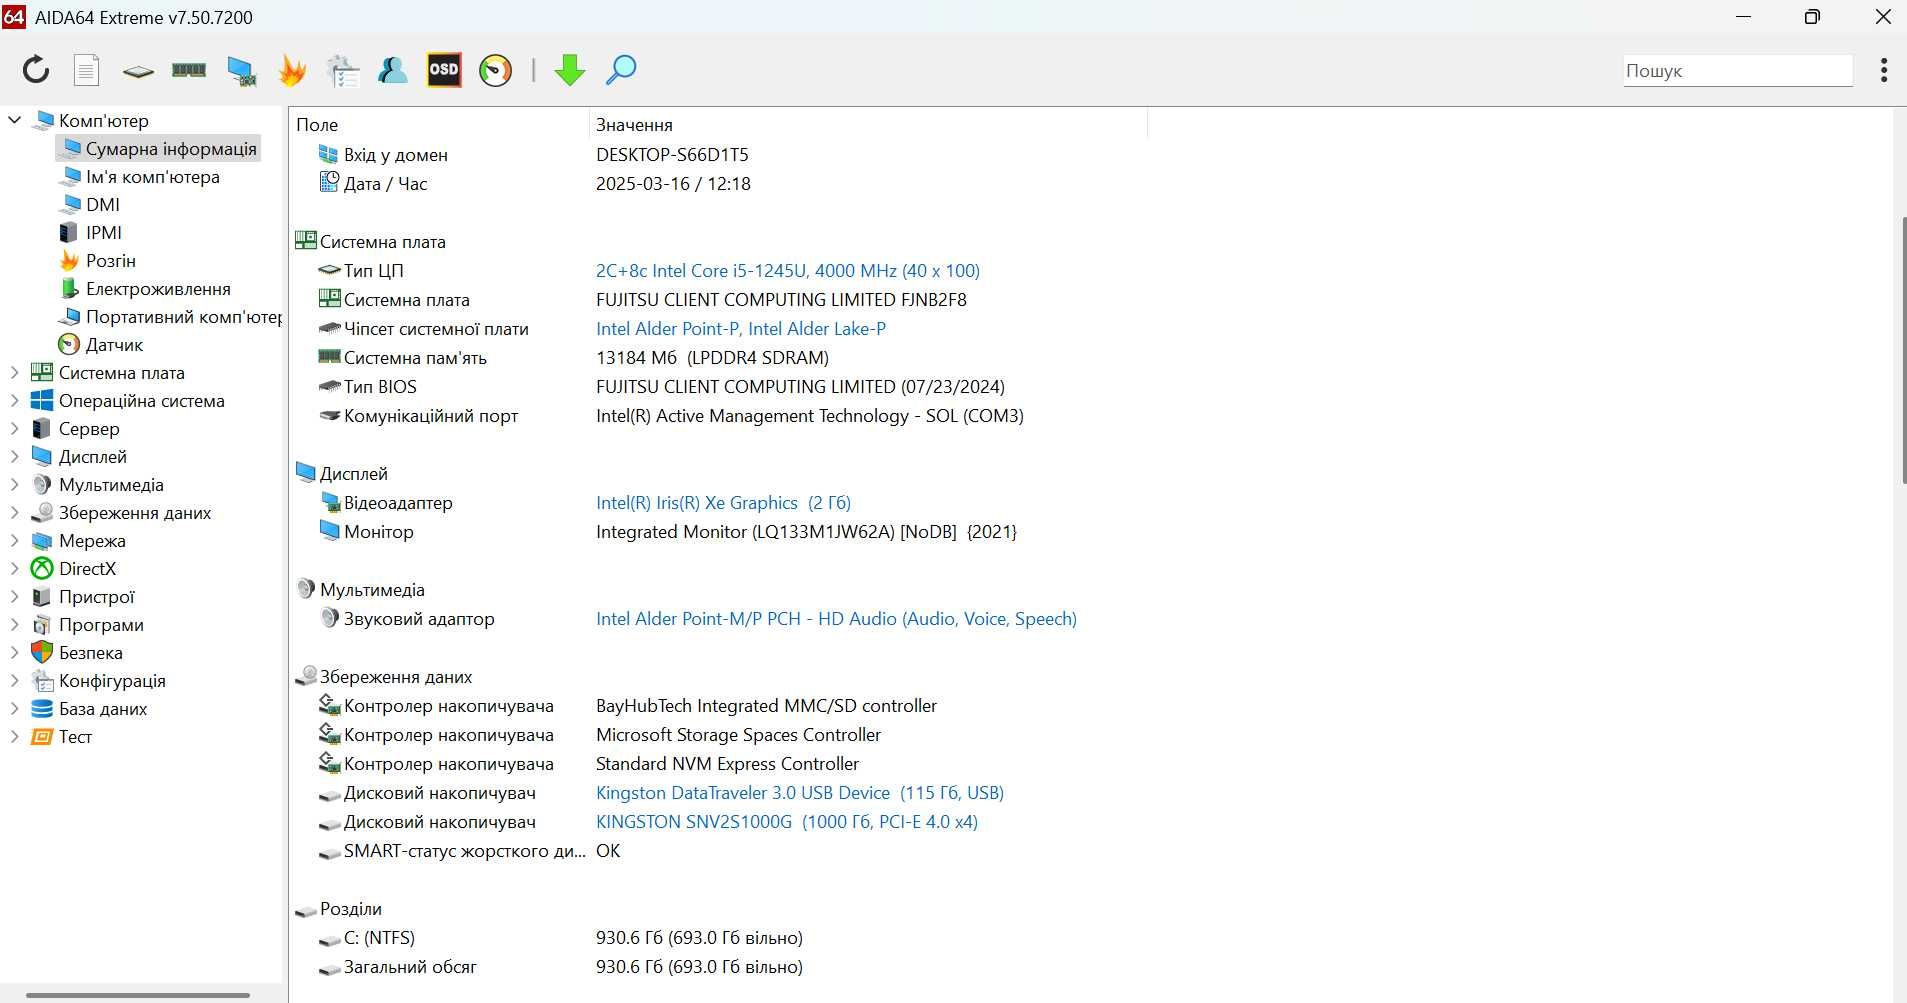Expand the Дисплей tree node
The width and height of the screenshot is (1907, 1003).
pos(14,456)
